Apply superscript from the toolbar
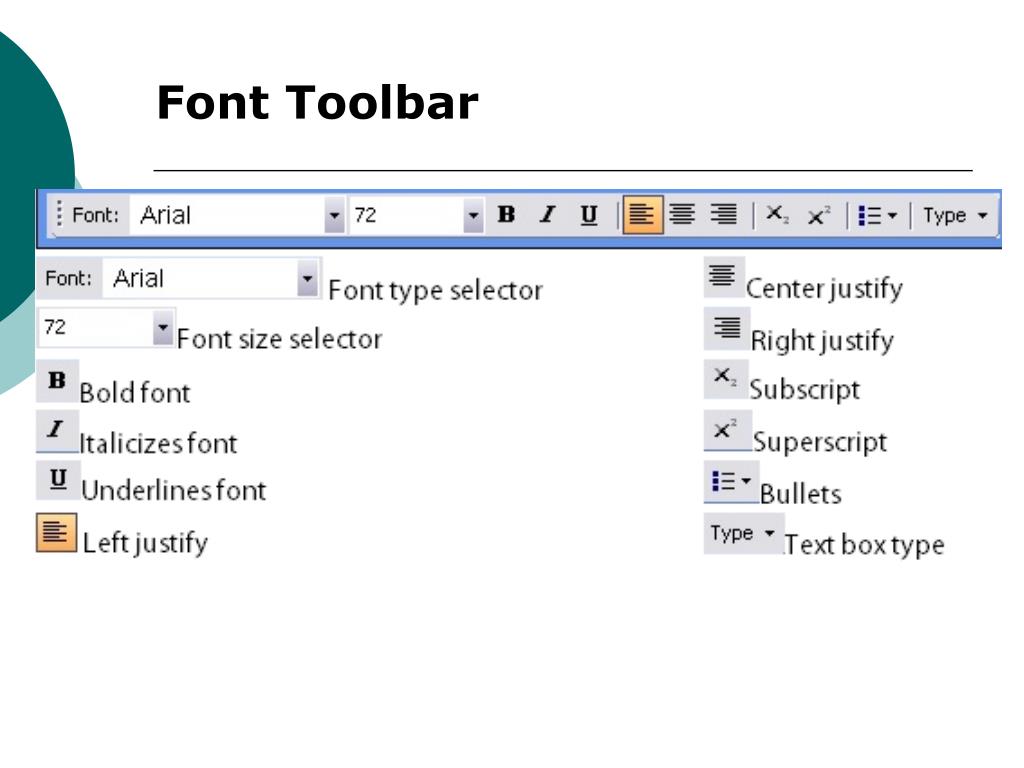The image size is (1024, 768). 818,214
